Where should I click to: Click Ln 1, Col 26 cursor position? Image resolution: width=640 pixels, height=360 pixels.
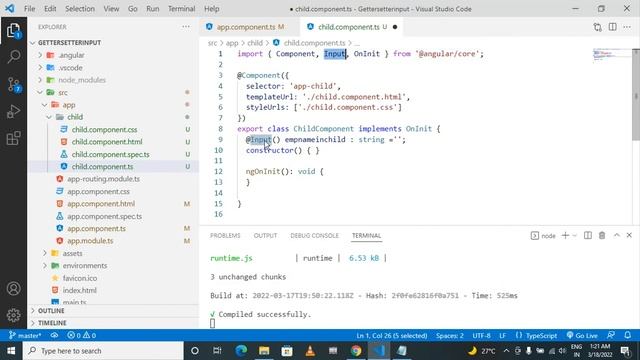[392, 336]
